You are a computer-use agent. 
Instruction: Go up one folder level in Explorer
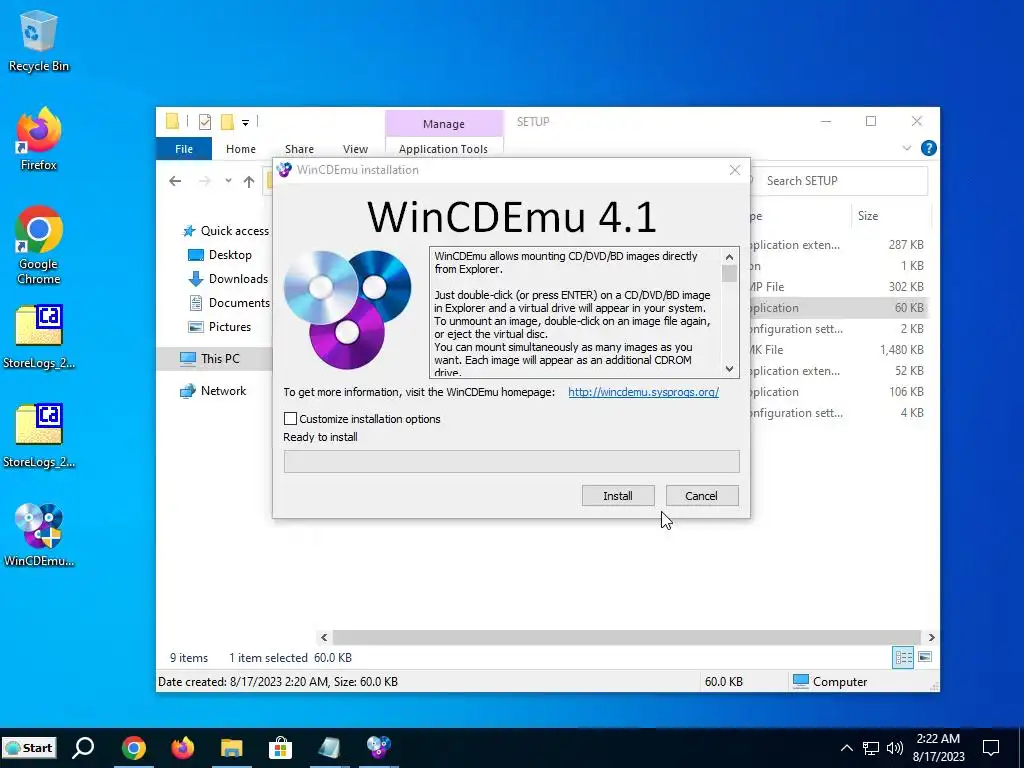(249, 182)
